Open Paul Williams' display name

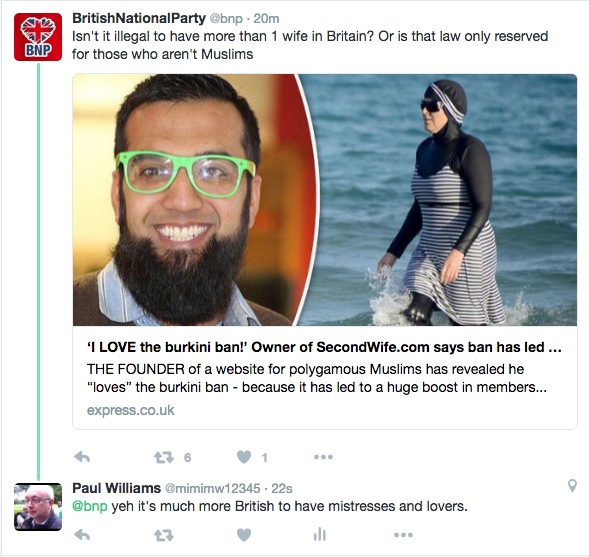click(116, 488)
